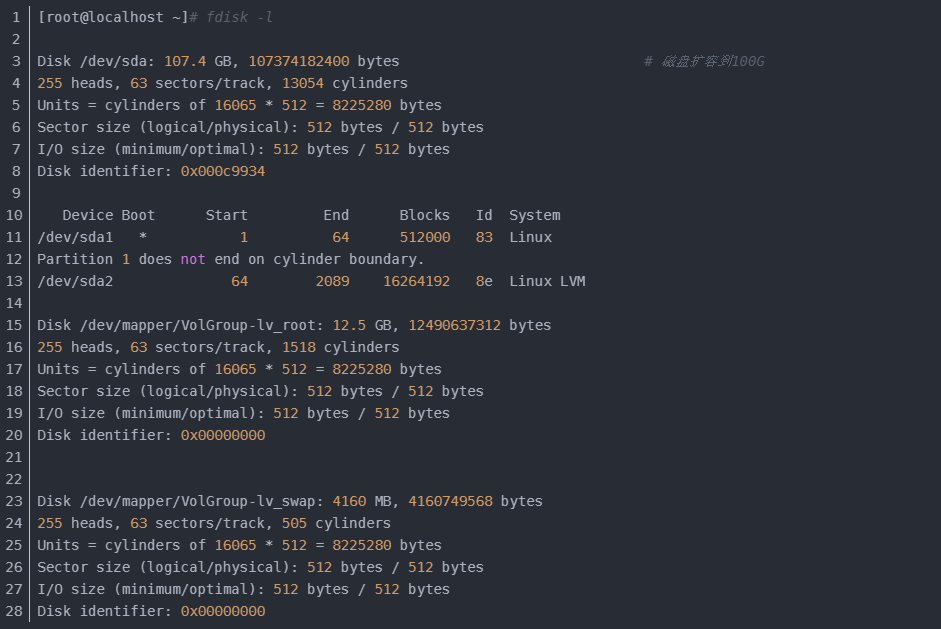Click the '107.4' GB size value
941x629 pixels.
click(x=185, y=61)
